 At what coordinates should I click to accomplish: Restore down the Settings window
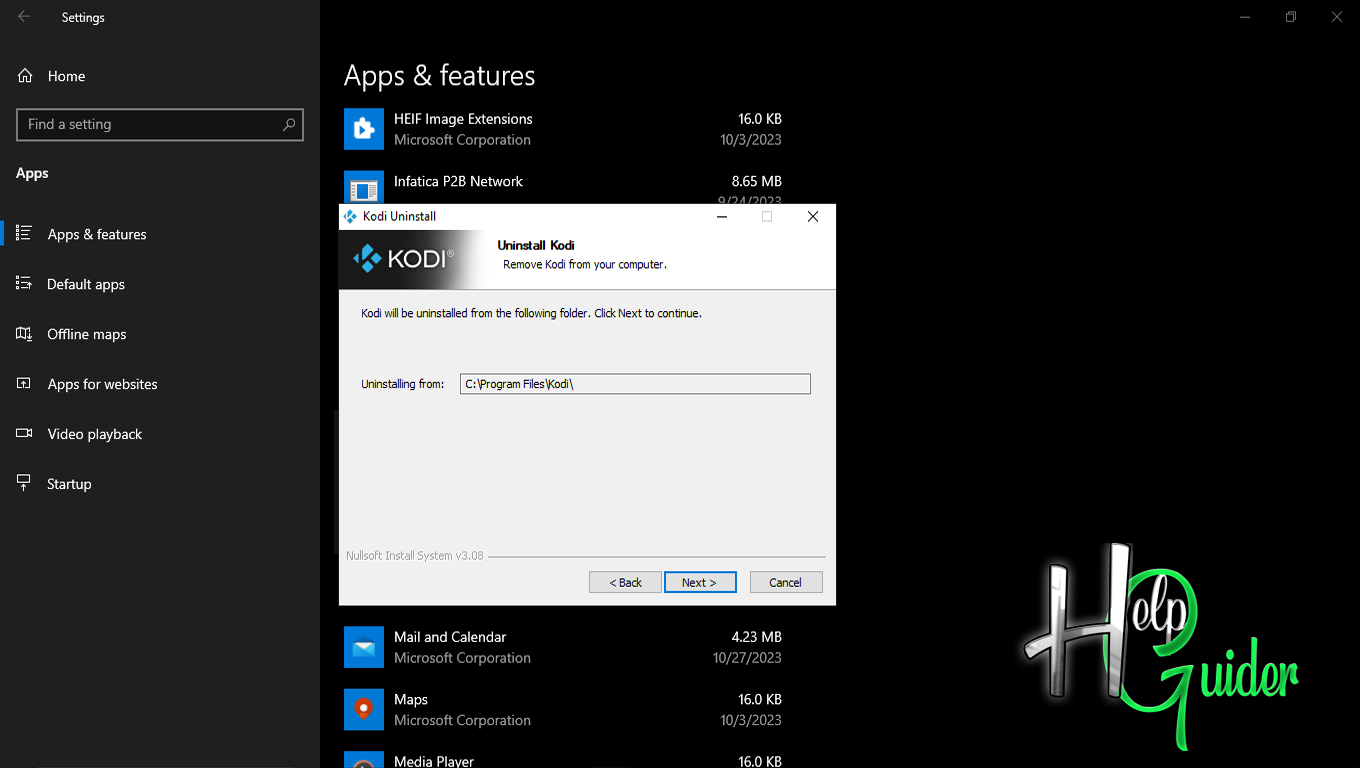[1291, 17]
